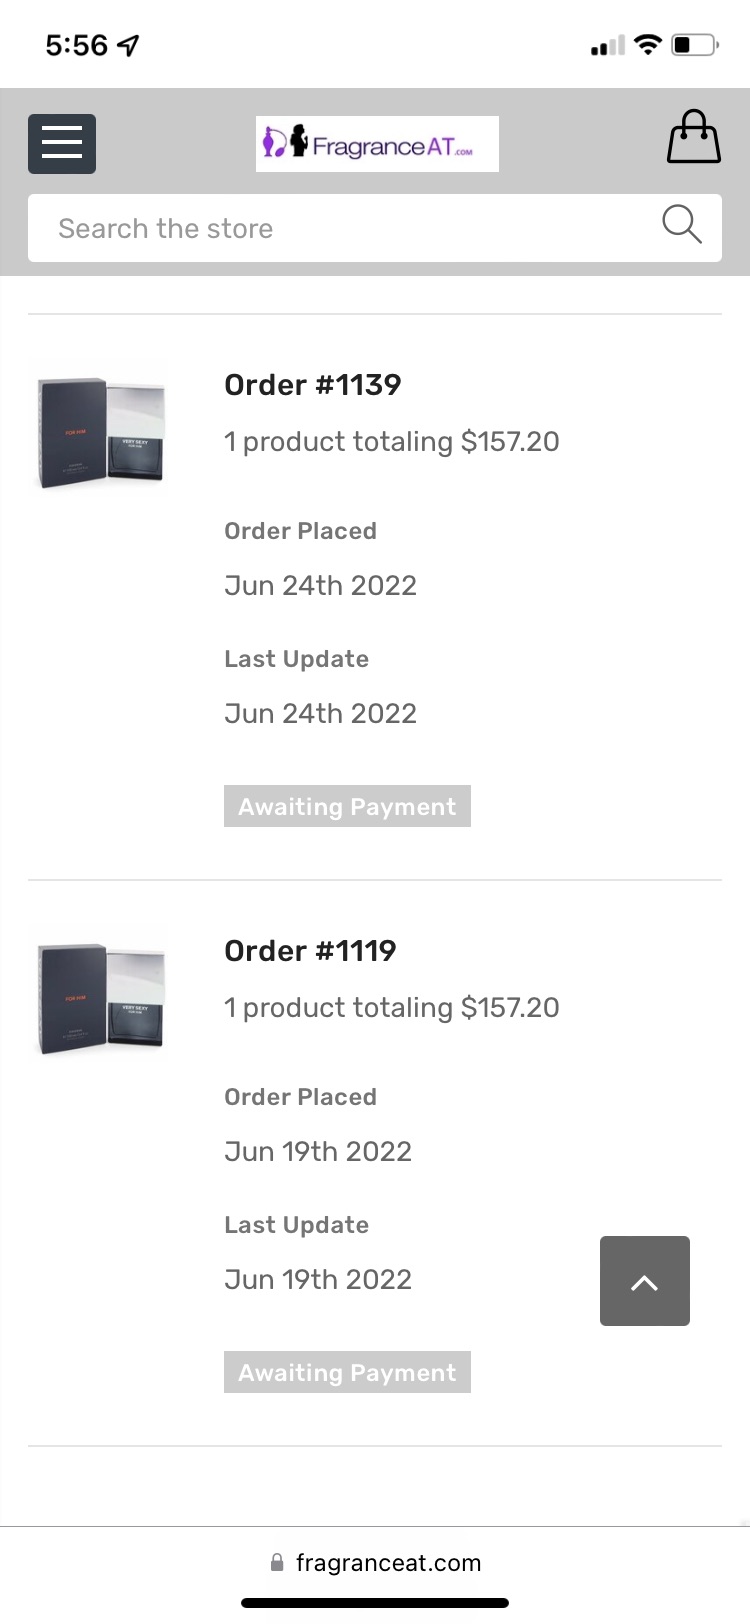Viewport: 750px width, 1624px height.
Task: Open the hamburger navigation menu
Action: pos(62,144)
